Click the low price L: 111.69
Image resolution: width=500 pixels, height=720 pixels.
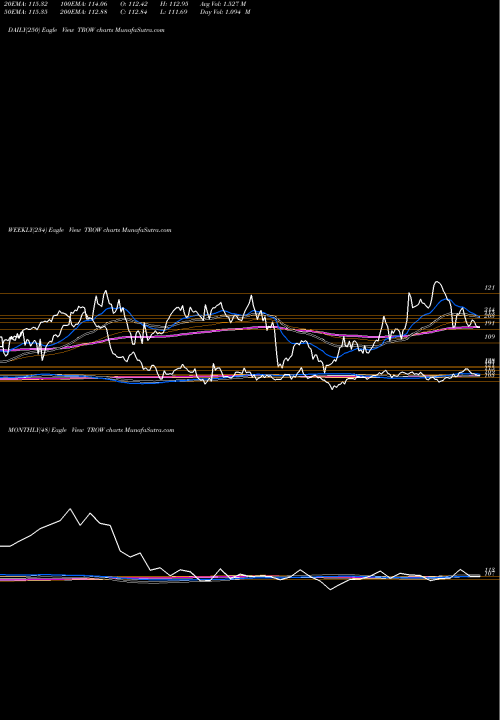[174, 12]
